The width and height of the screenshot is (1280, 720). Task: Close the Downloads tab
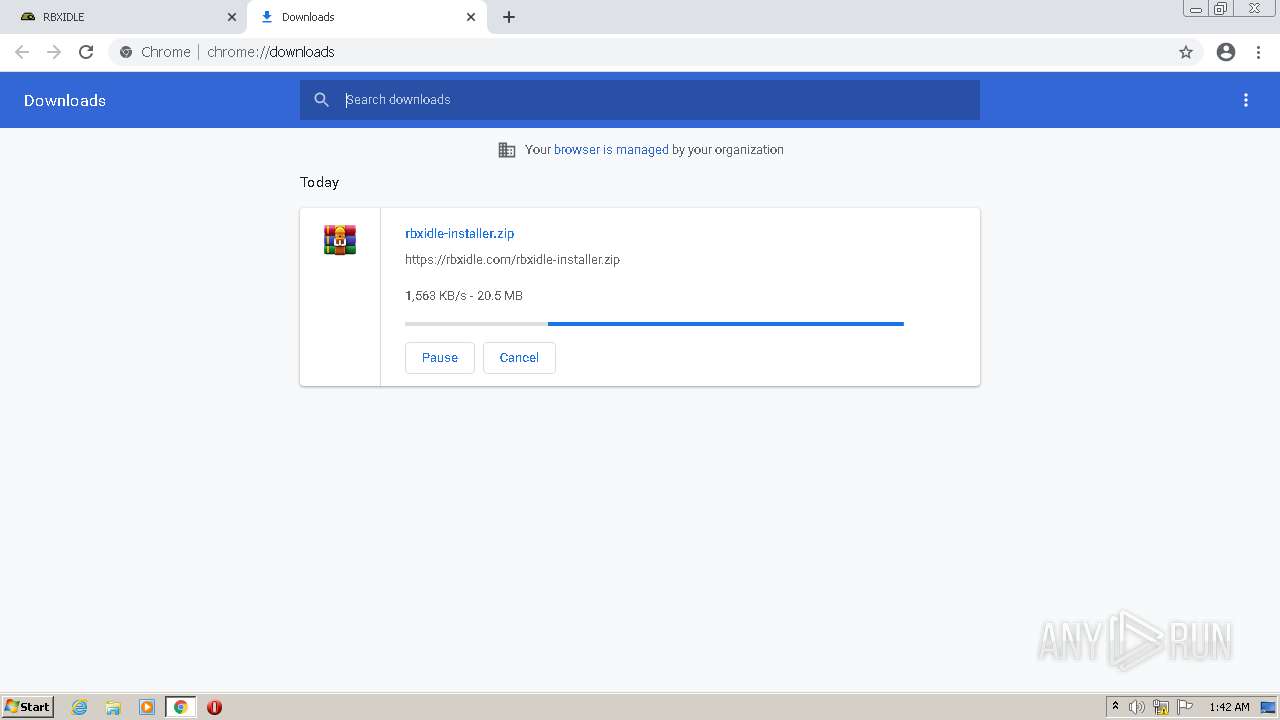[471, 17]
